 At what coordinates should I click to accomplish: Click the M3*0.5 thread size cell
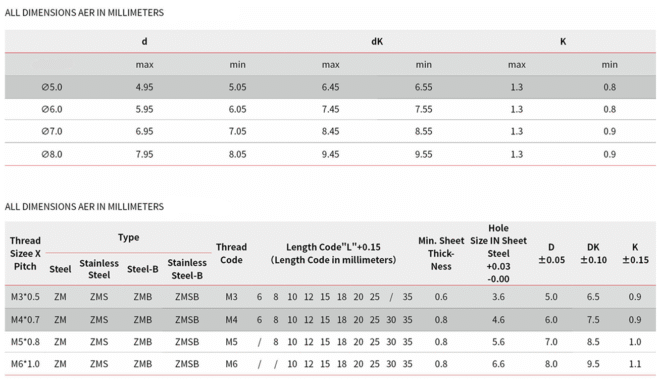(x=25, y=297)
